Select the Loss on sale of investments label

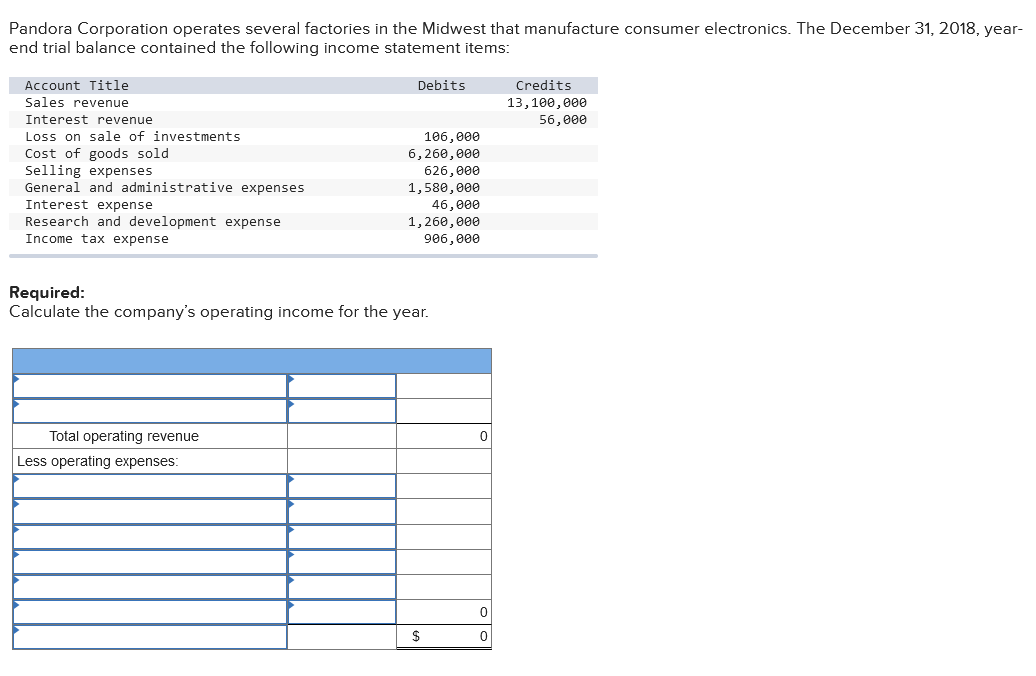click(x=133, y=137)
